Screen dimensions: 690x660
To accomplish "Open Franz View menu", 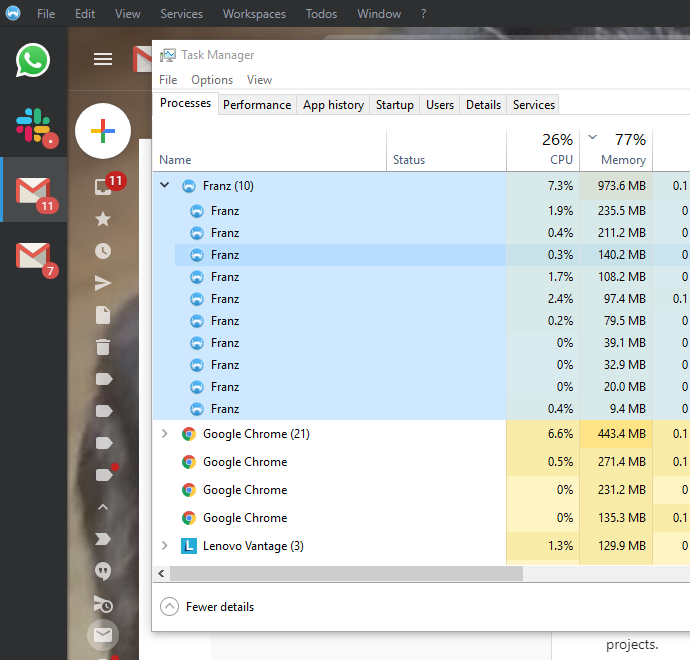I will (128, 14).
